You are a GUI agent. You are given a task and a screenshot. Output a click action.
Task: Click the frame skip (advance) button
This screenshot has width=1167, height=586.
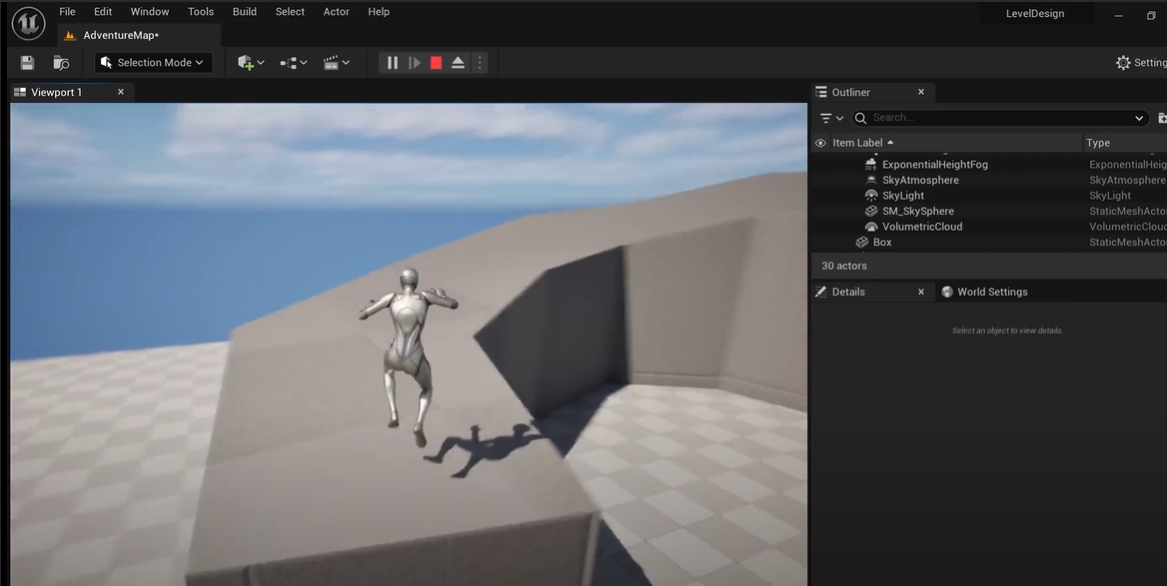[414, 63]
